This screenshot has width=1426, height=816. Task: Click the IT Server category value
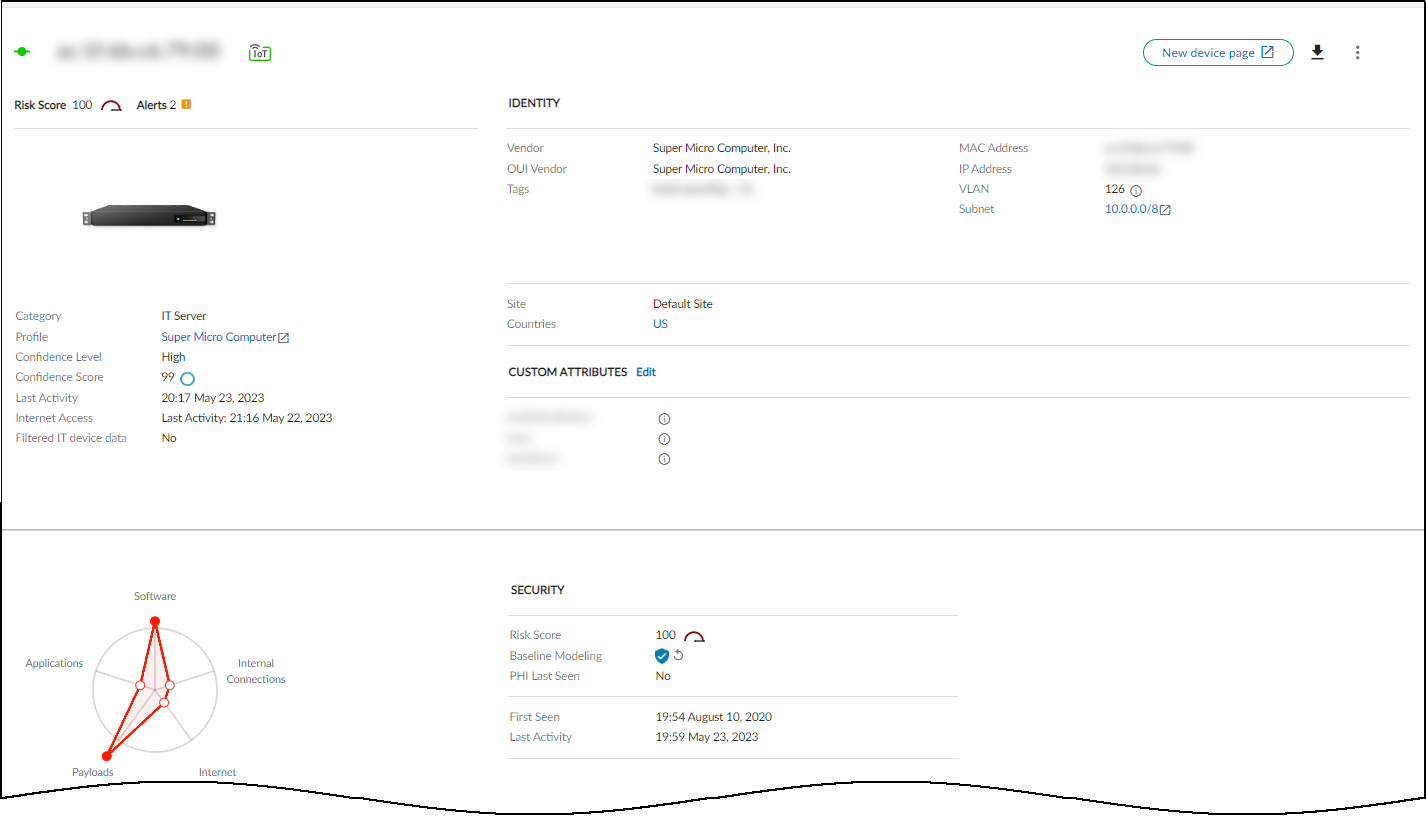184,316
